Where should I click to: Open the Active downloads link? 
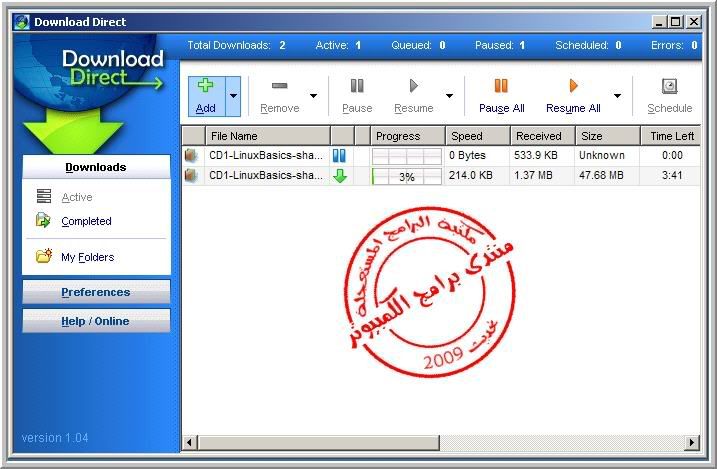[x=77, y=197]
